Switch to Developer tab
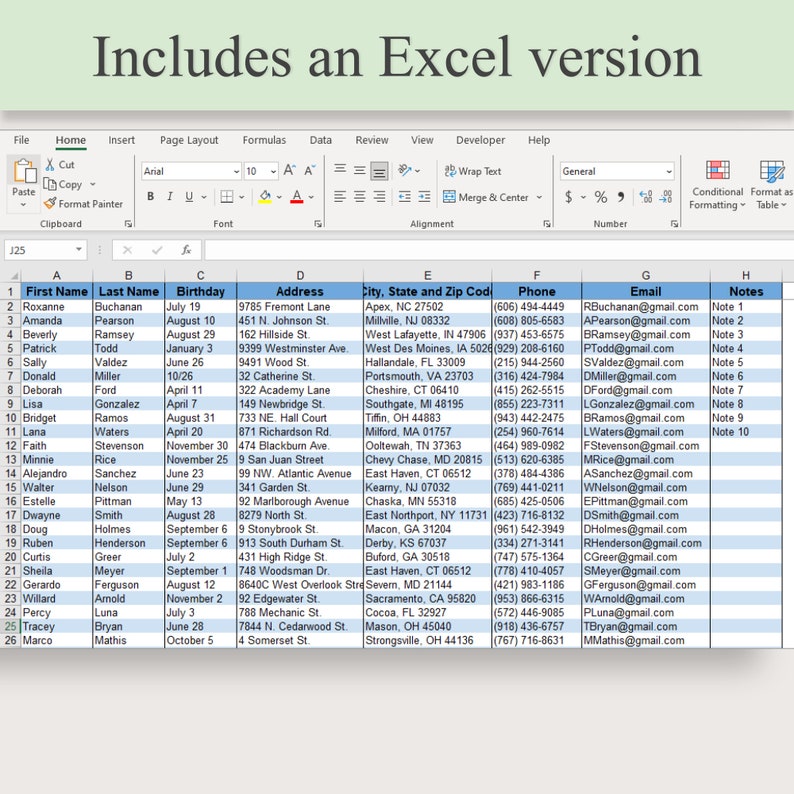 click(x=481, y=140)
